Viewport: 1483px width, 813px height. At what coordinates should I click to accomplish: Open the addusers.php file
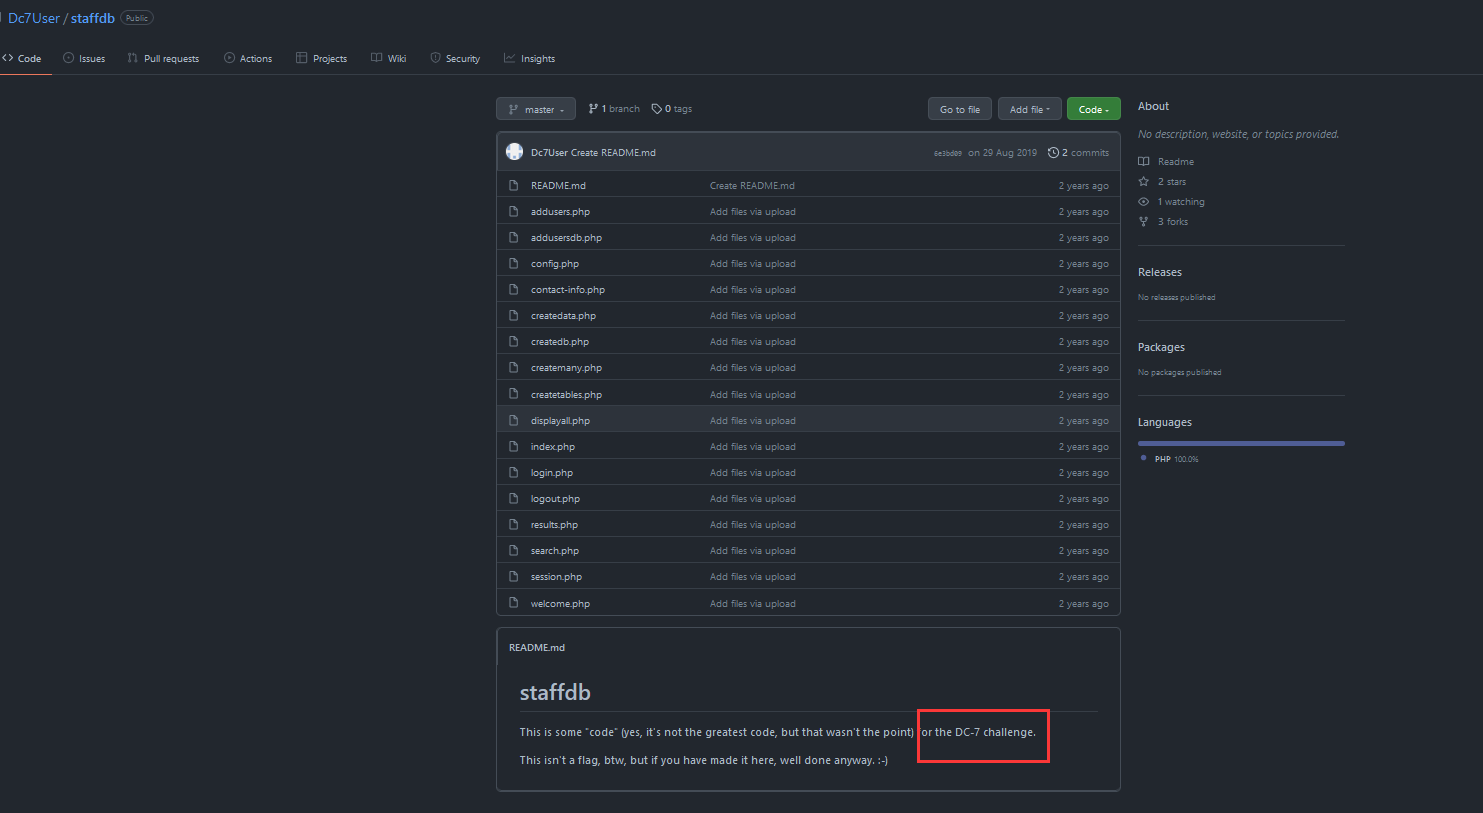tap(560, 212)
